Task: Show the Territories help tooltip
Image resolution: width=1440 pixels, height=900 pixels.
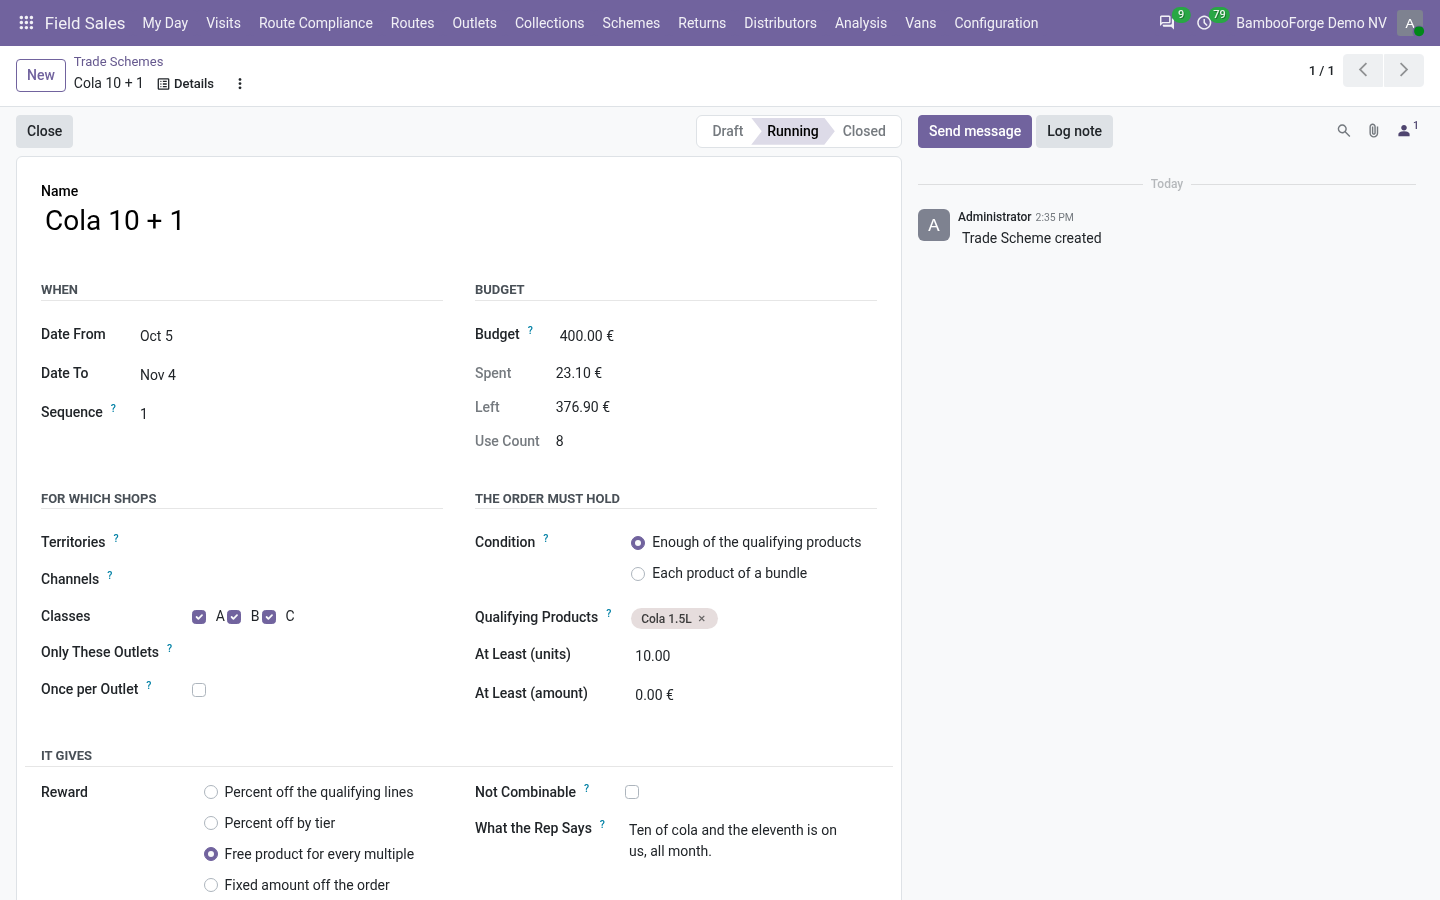Action: (x=116, y=538)
